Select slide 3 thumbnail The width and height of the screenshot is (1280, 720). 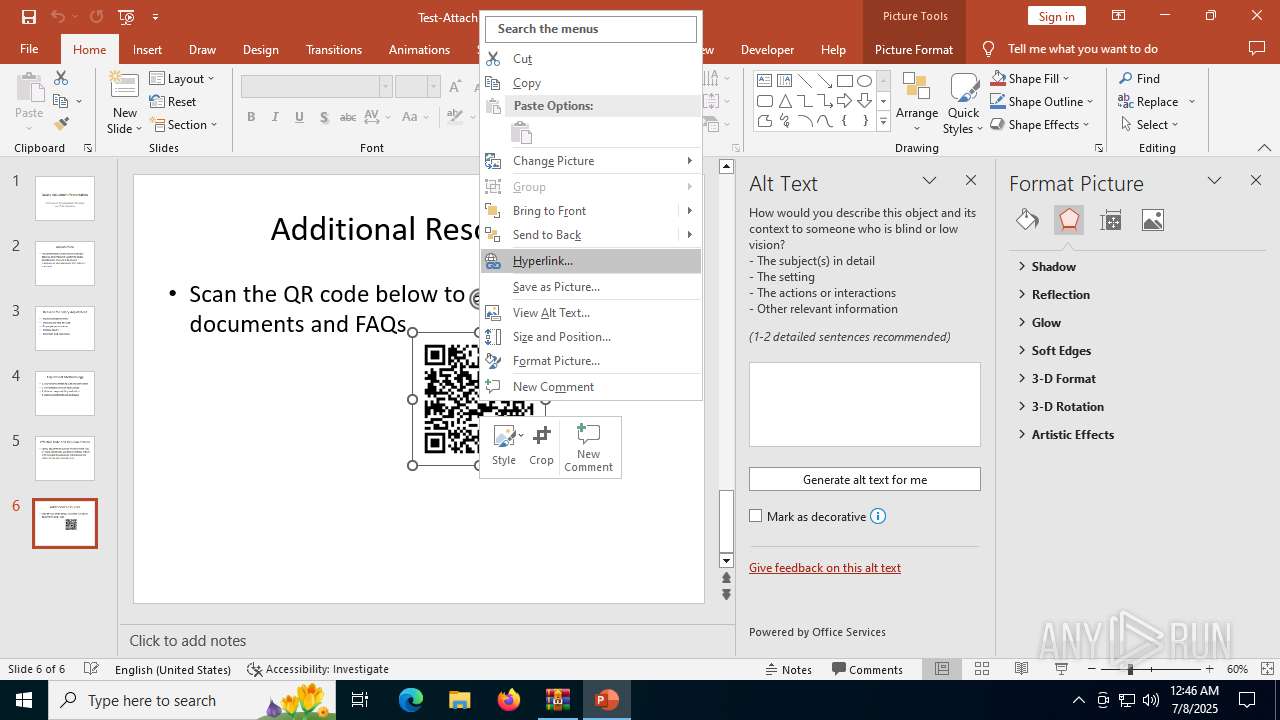coord(65,328)
